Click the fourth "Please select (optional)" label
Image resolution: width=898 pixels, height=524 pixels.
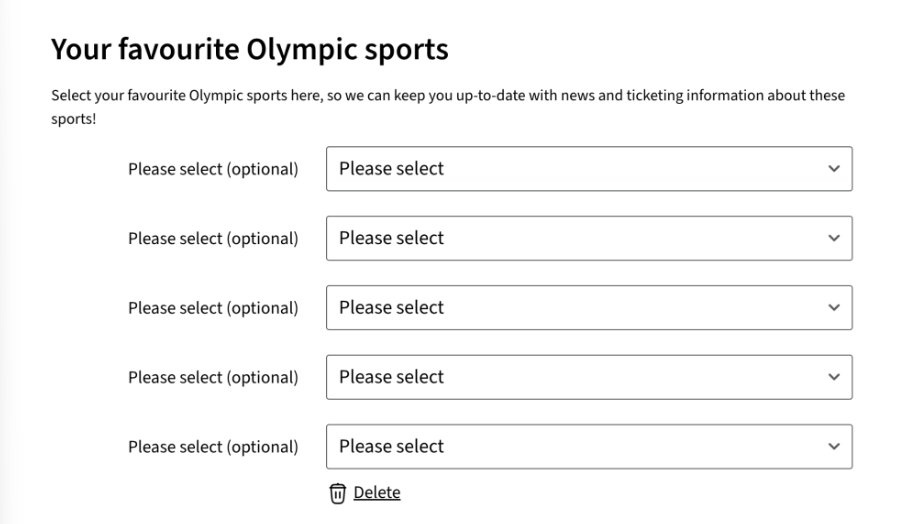tap(213, 378)
